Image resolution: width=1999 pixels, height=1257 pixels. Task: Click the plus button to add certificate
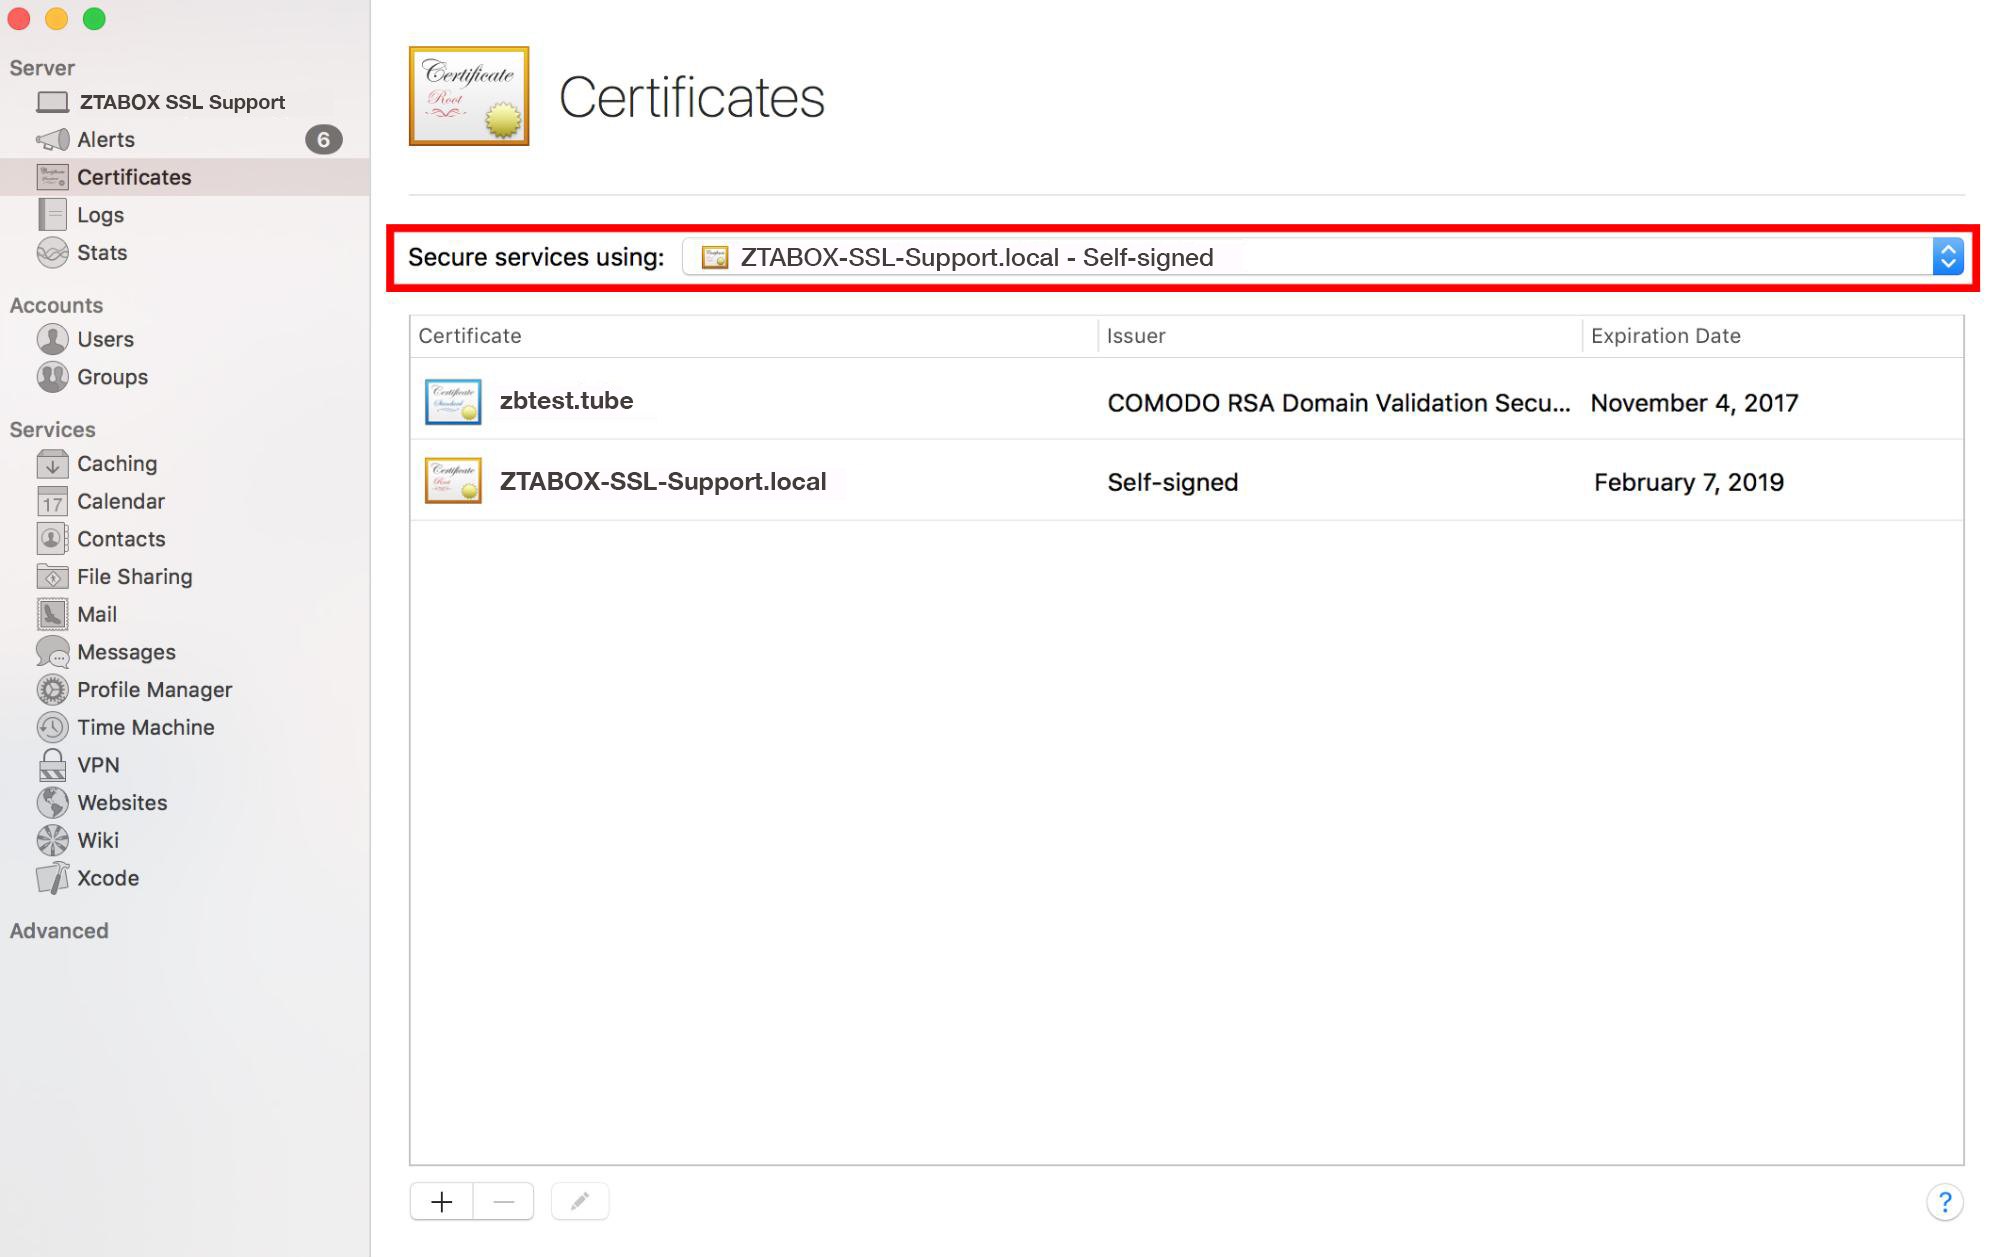pyautogui.click(x=441, y=1202)
